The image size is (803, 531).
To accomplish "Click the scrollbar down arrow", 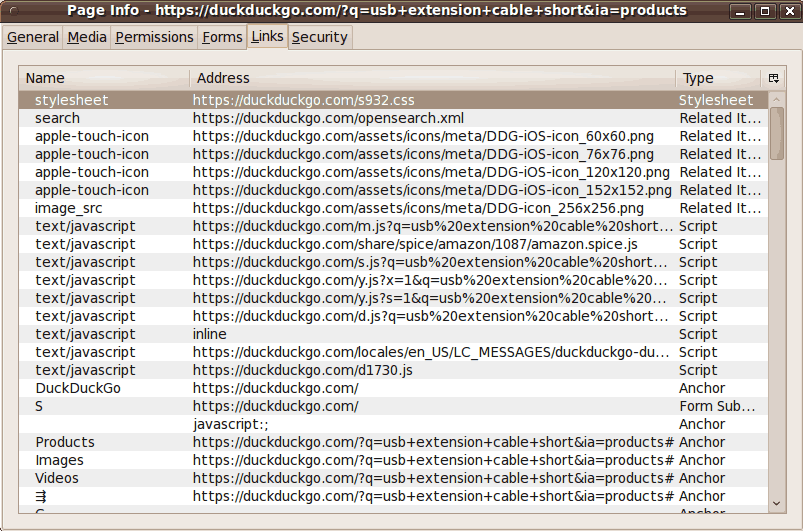I will 776,503.
